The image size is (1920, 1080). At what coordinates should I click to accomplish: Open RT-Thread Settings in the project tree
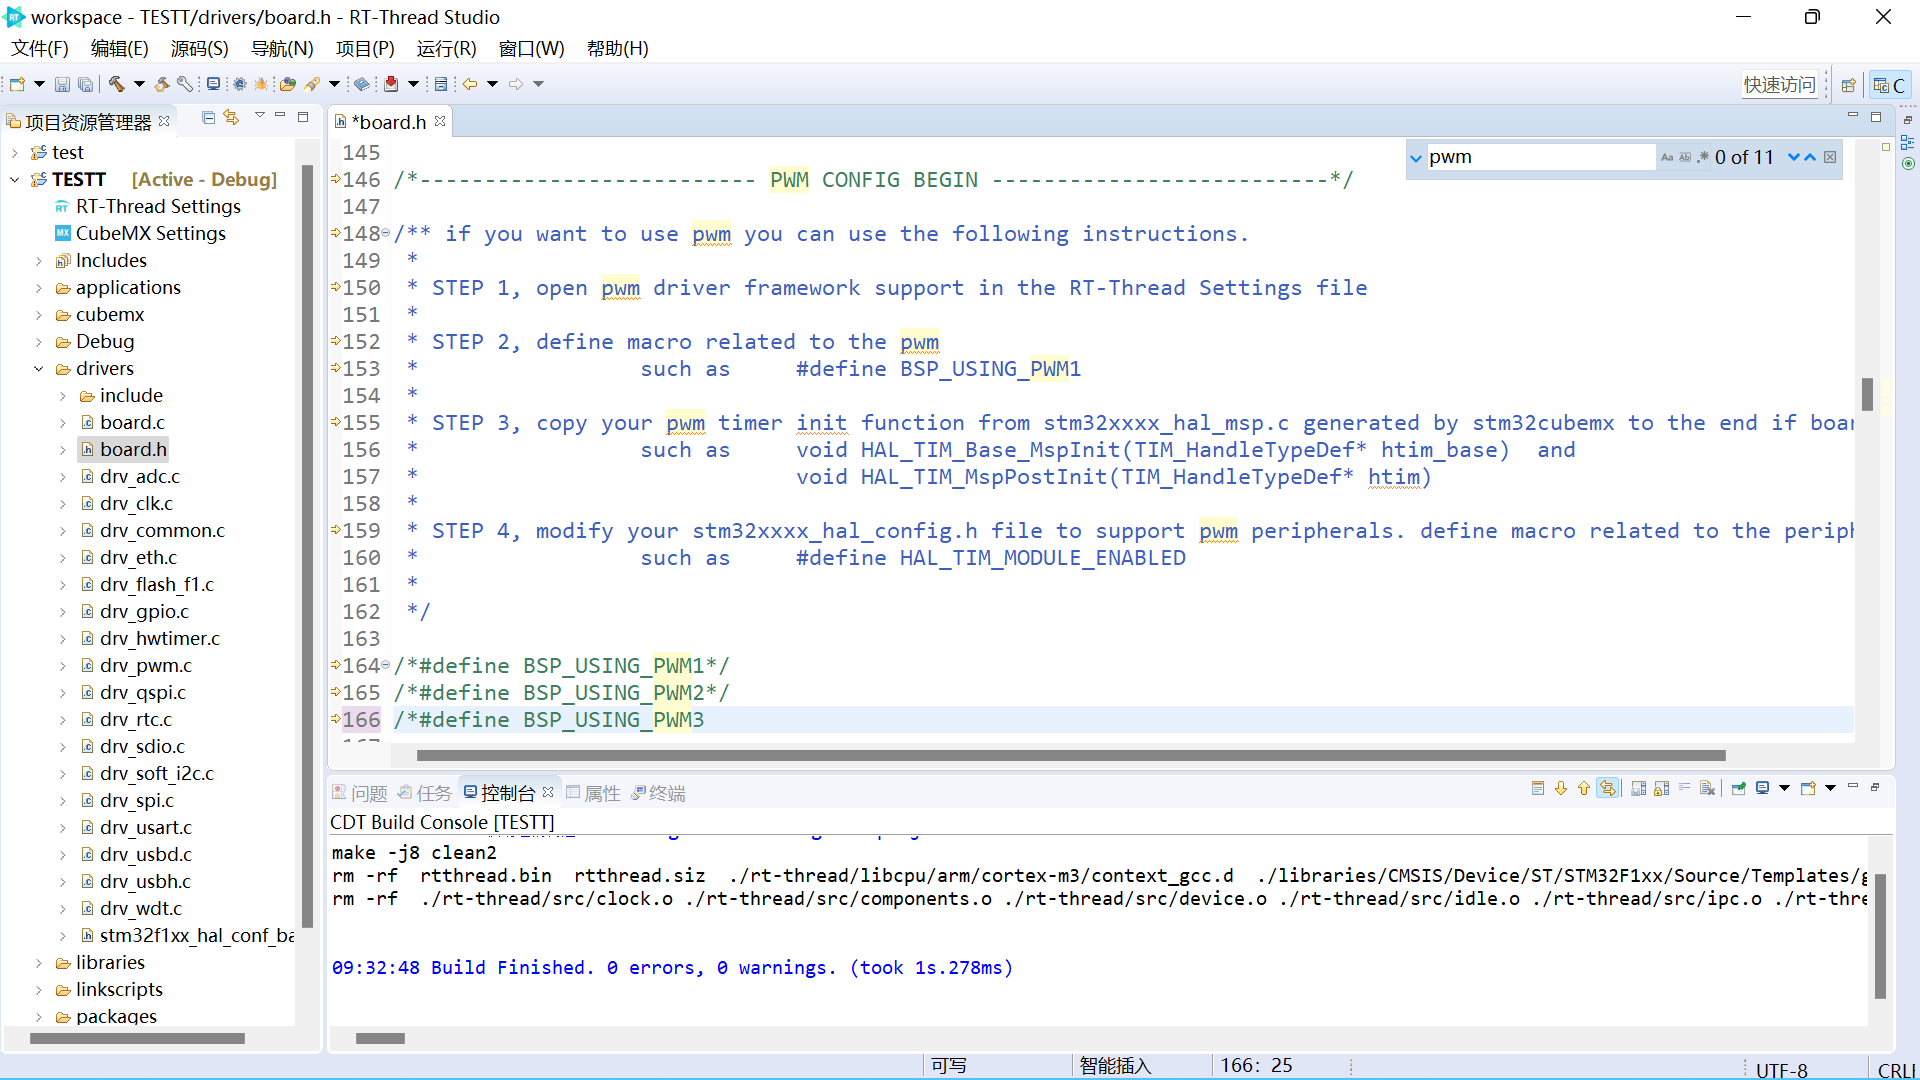coord(158,206)
